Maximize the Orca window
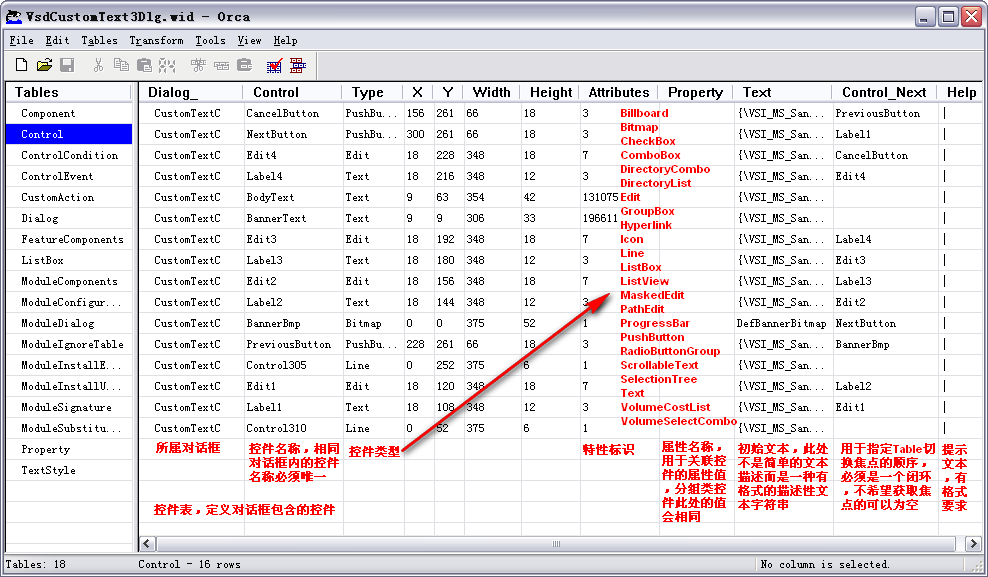The image size is (988, 577). (948, 17)
